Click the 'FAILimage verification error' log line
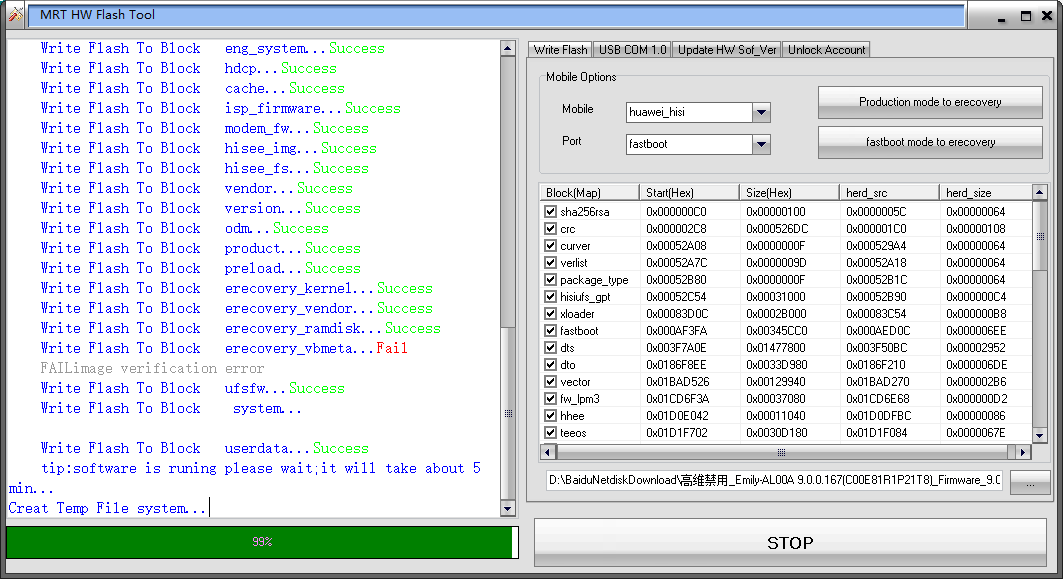 tap(153, 368)
